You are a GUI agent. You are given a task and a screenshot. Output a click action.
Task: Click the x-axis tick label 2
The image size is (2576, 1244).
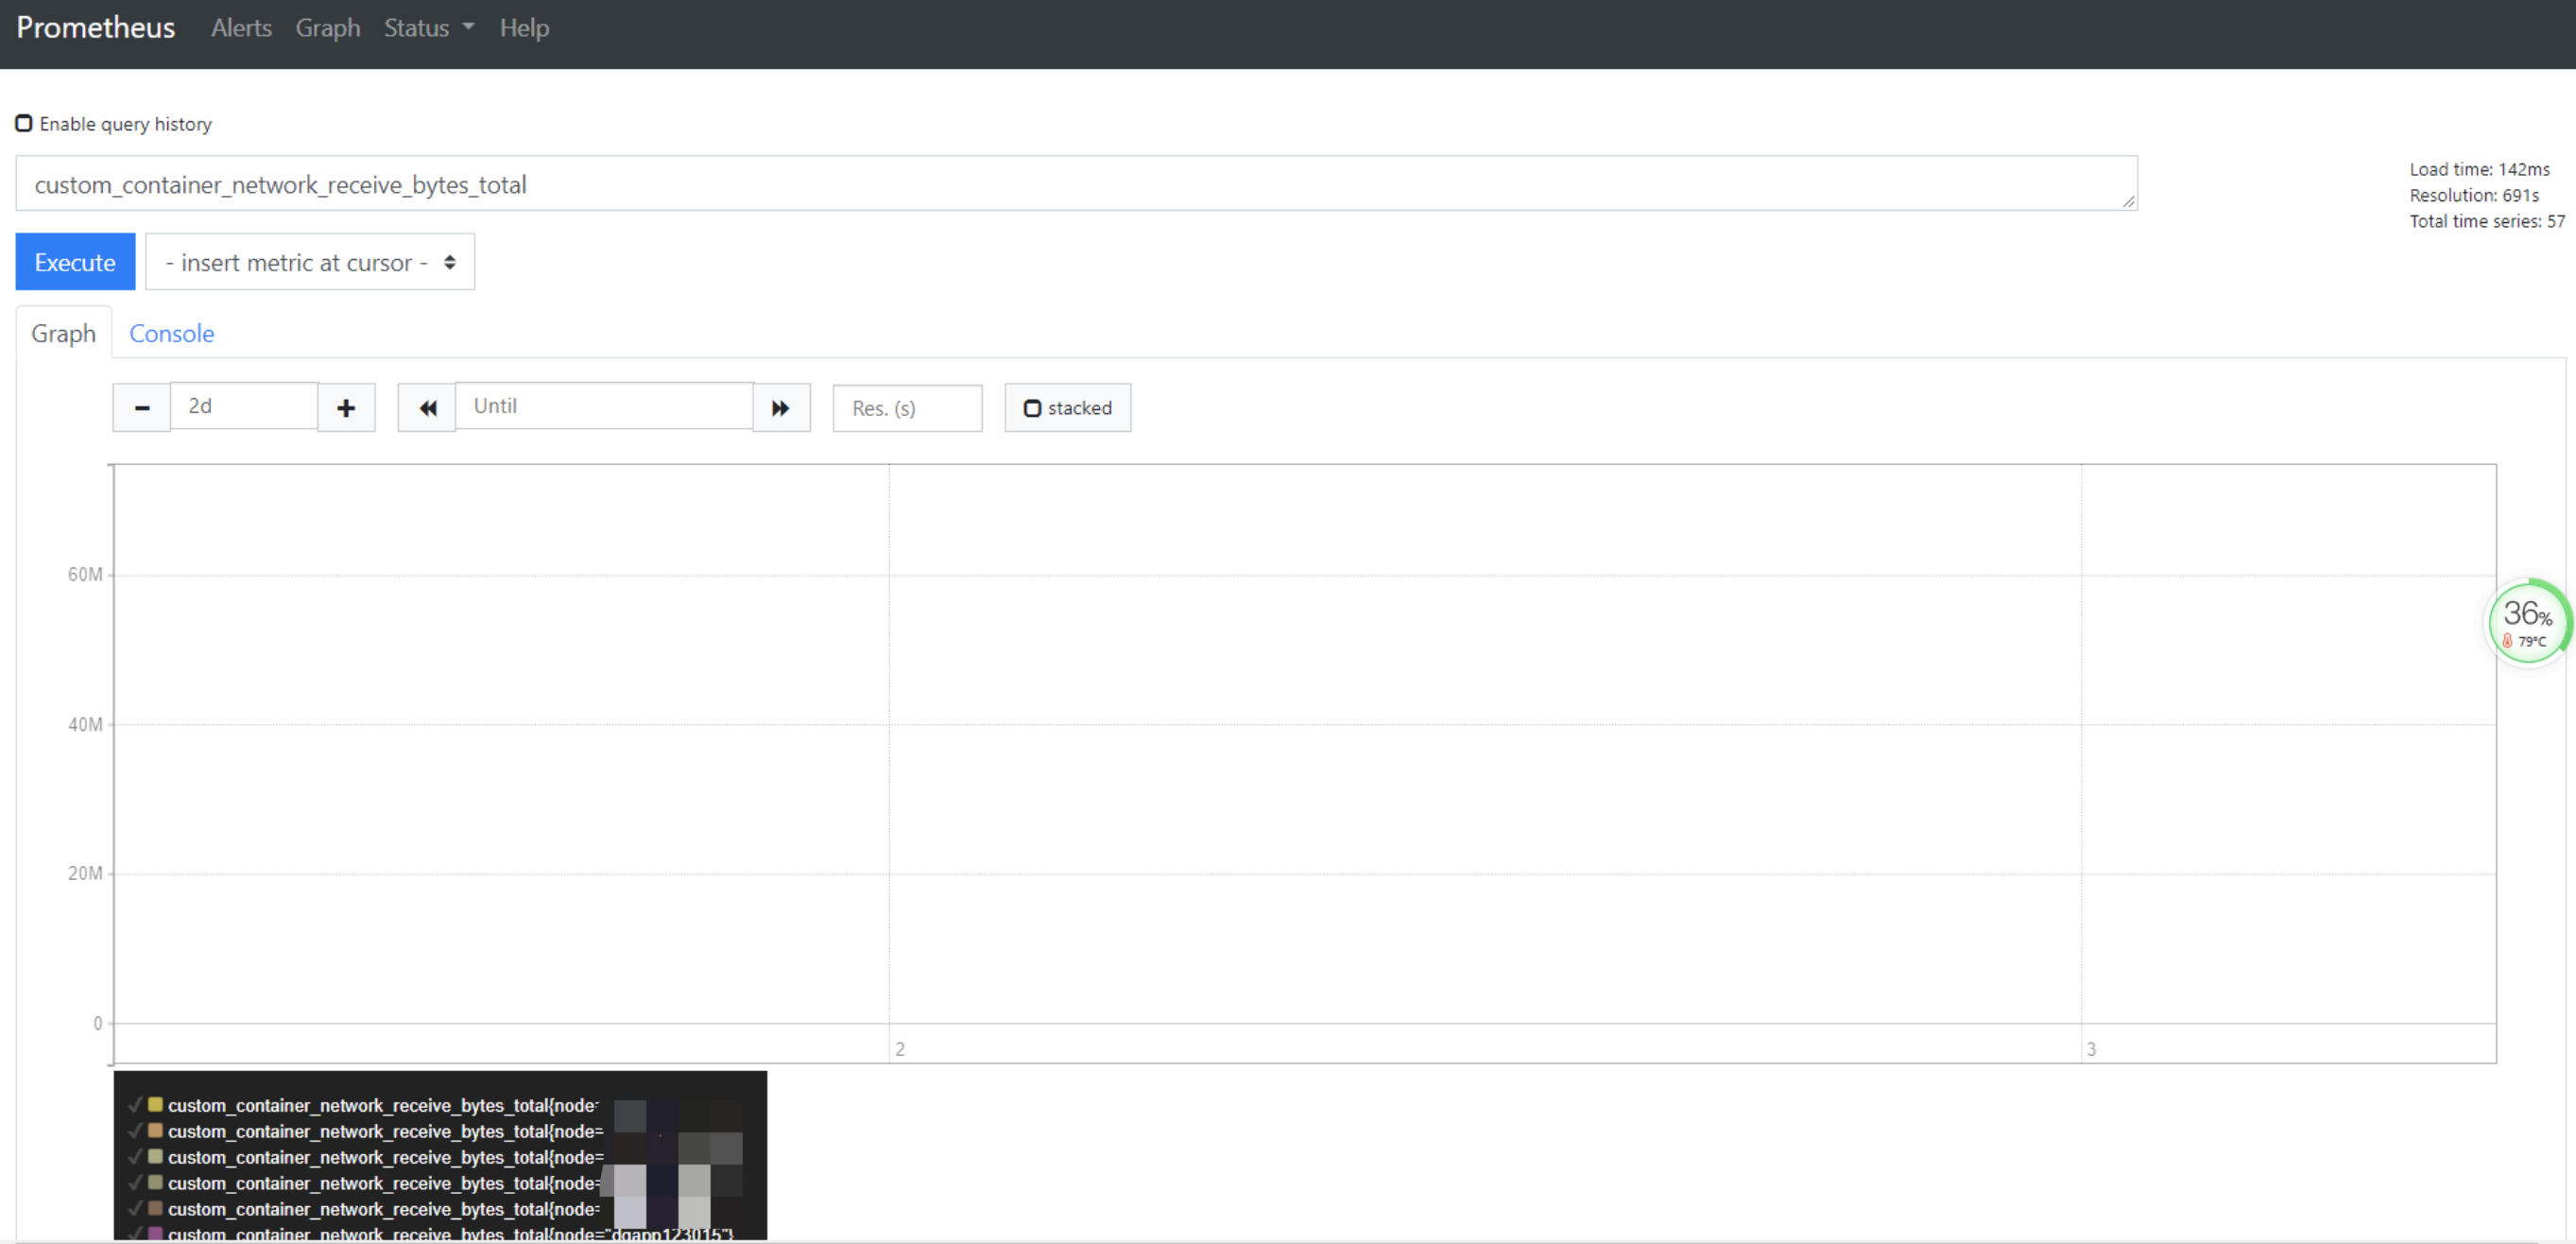click(x=900, y=1050)
